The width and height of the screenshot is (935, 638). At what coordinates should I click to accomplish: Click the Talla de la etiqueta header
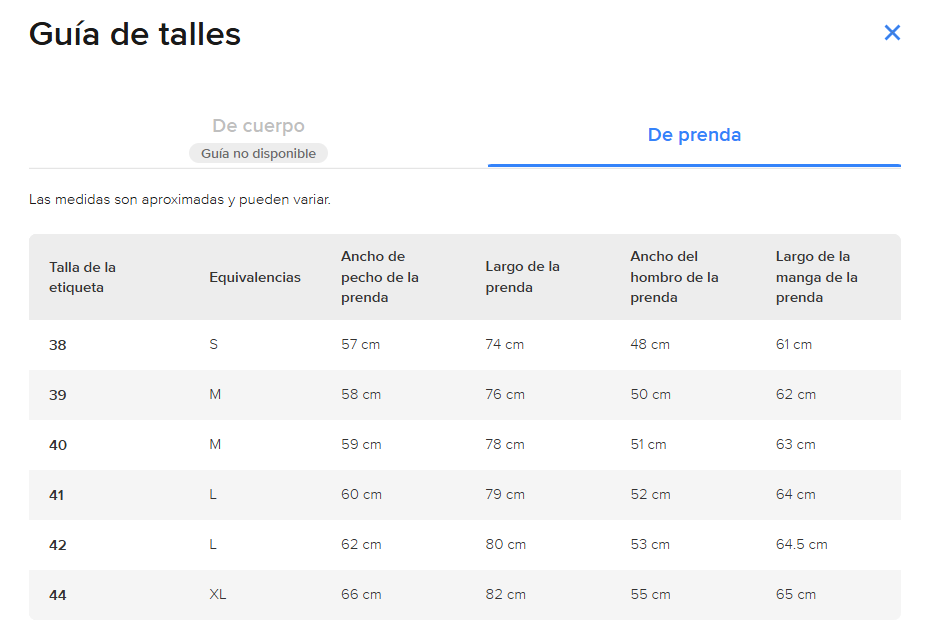[82, 277]
